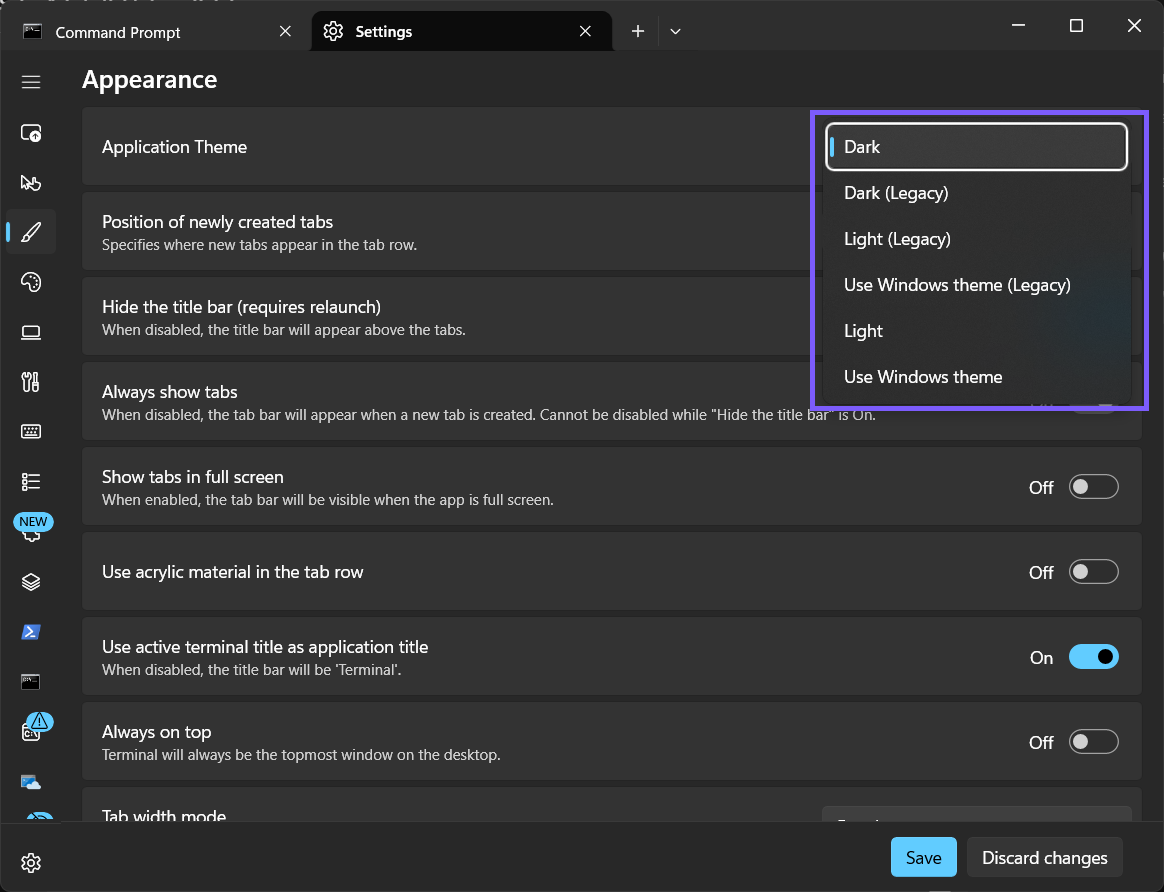Open the sidebar item marked NEW
Screen dimensions: 1164x892
[x=33, y=527]
